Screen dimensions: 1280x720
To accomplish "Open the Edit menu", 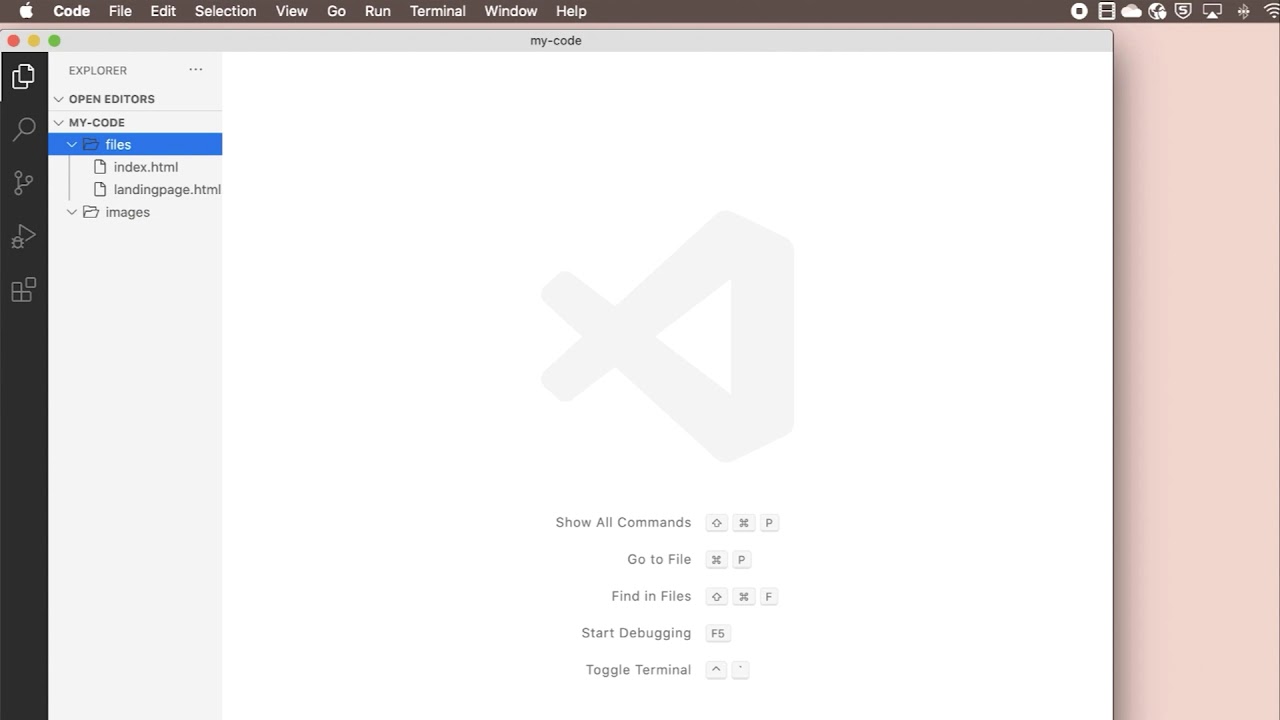I will [163, 11].
